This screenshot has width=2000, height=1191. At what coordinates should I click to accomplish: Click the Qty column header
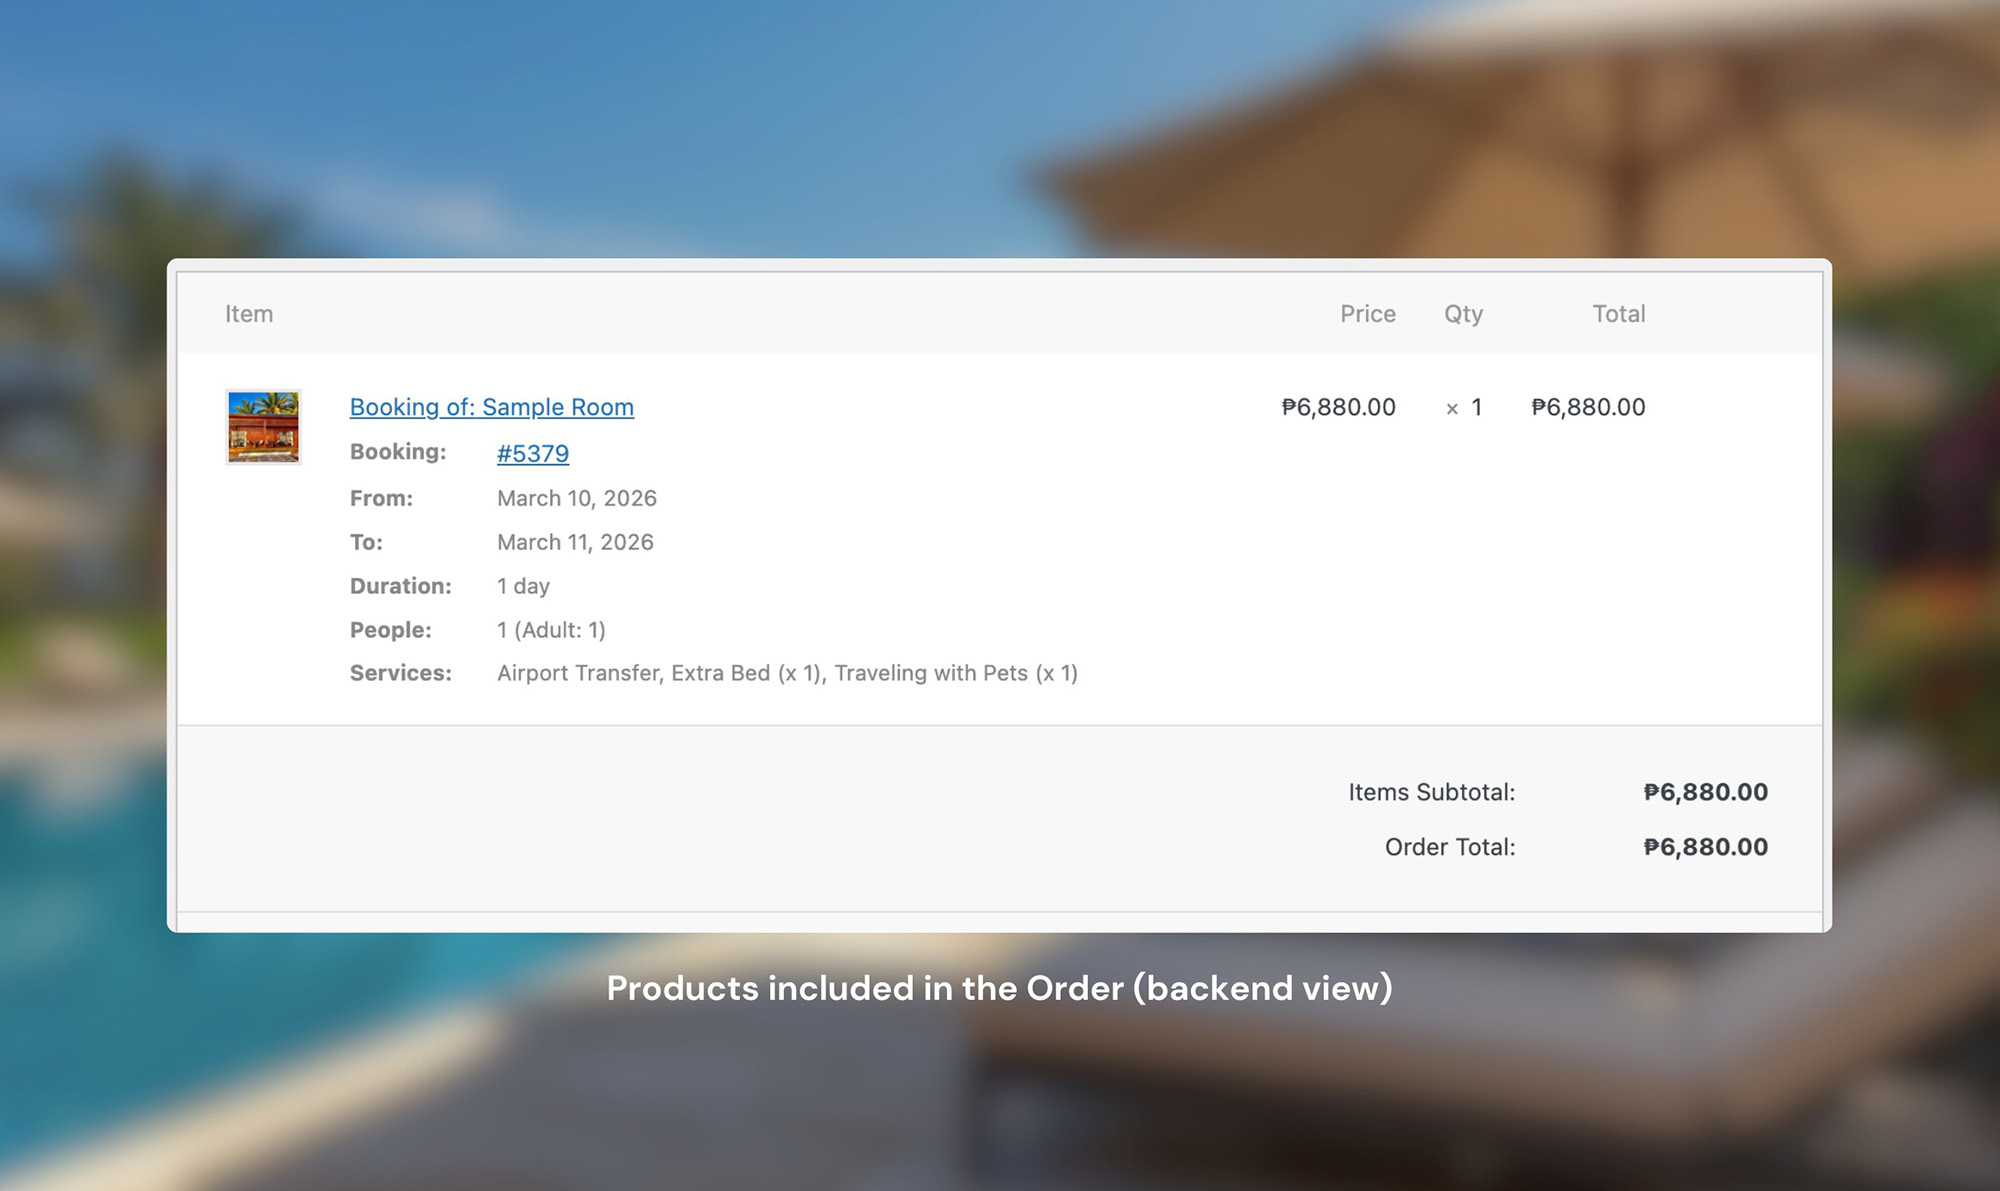[x=1463, y=314]
